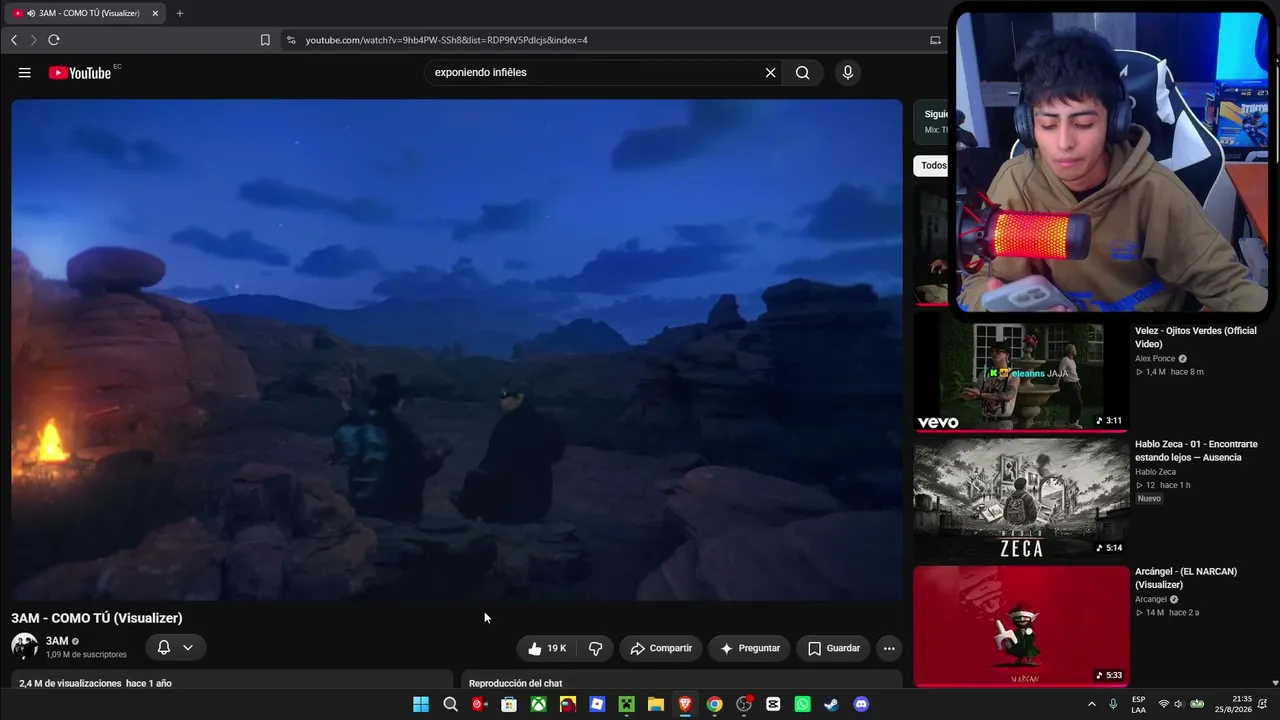This screenshot has width=1280, height=720.
Task: Open the ESP LAA keyboard language switcher
Action: [1138, 704]
